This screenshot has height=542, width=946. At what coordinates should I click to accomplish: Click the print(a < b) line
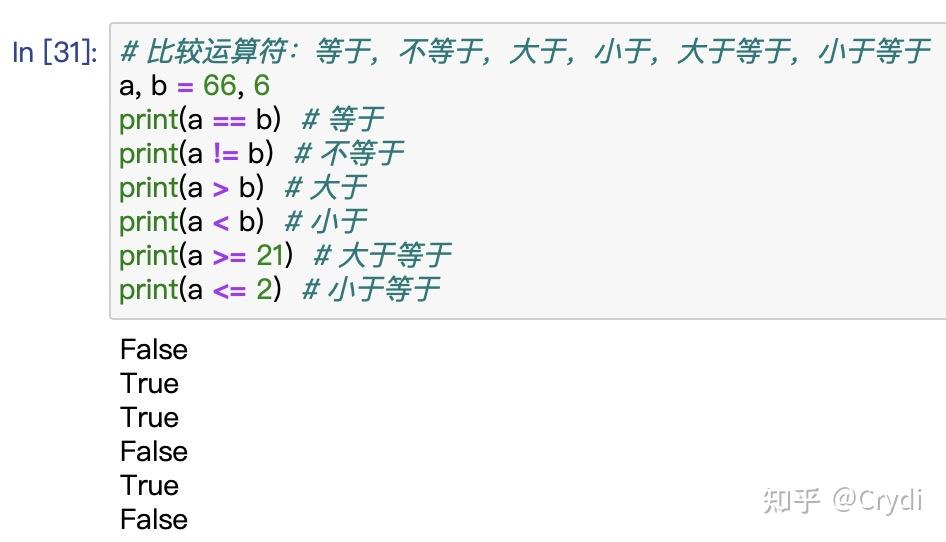[x=243, y=221]
